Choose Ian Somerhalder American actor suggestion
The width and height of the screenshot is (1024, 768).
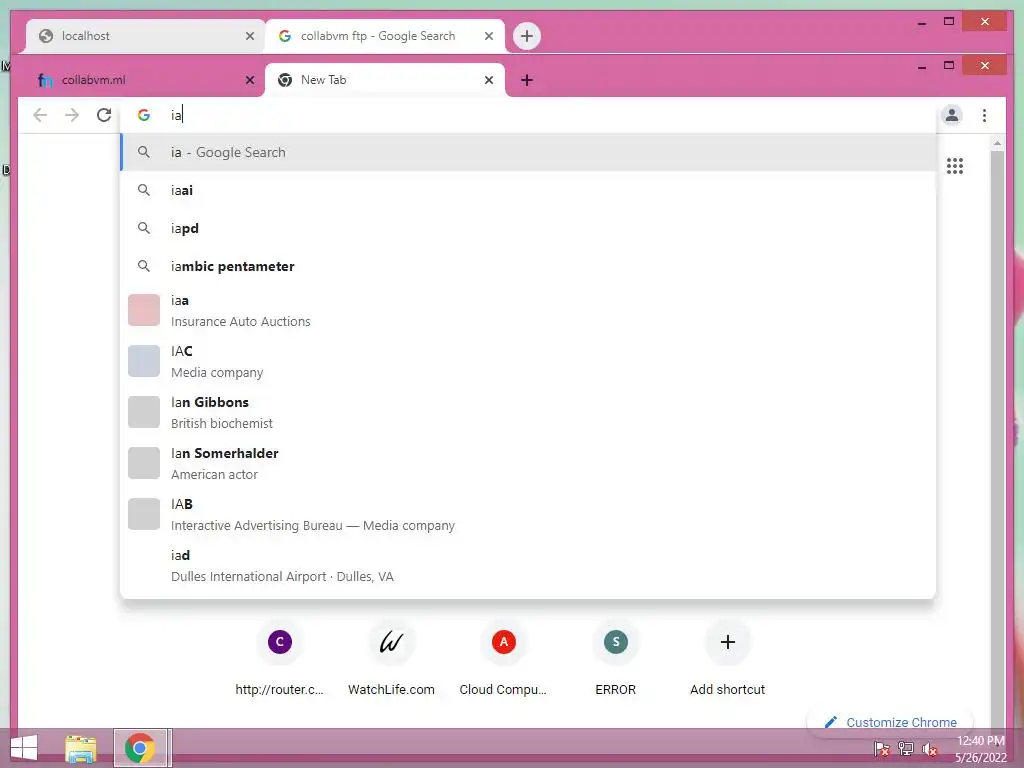click(x=528, y=463)
